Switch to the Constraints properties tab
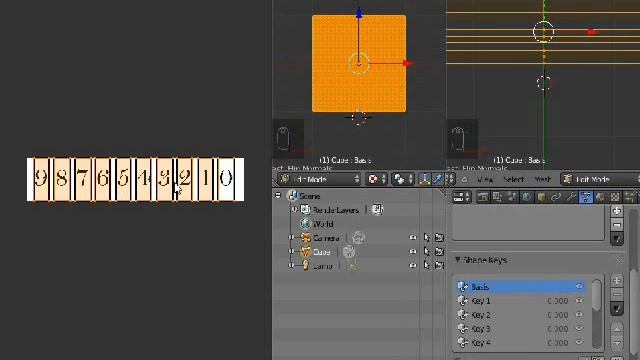640x360 pixels. pyautogui.click(x=556, y=197)
